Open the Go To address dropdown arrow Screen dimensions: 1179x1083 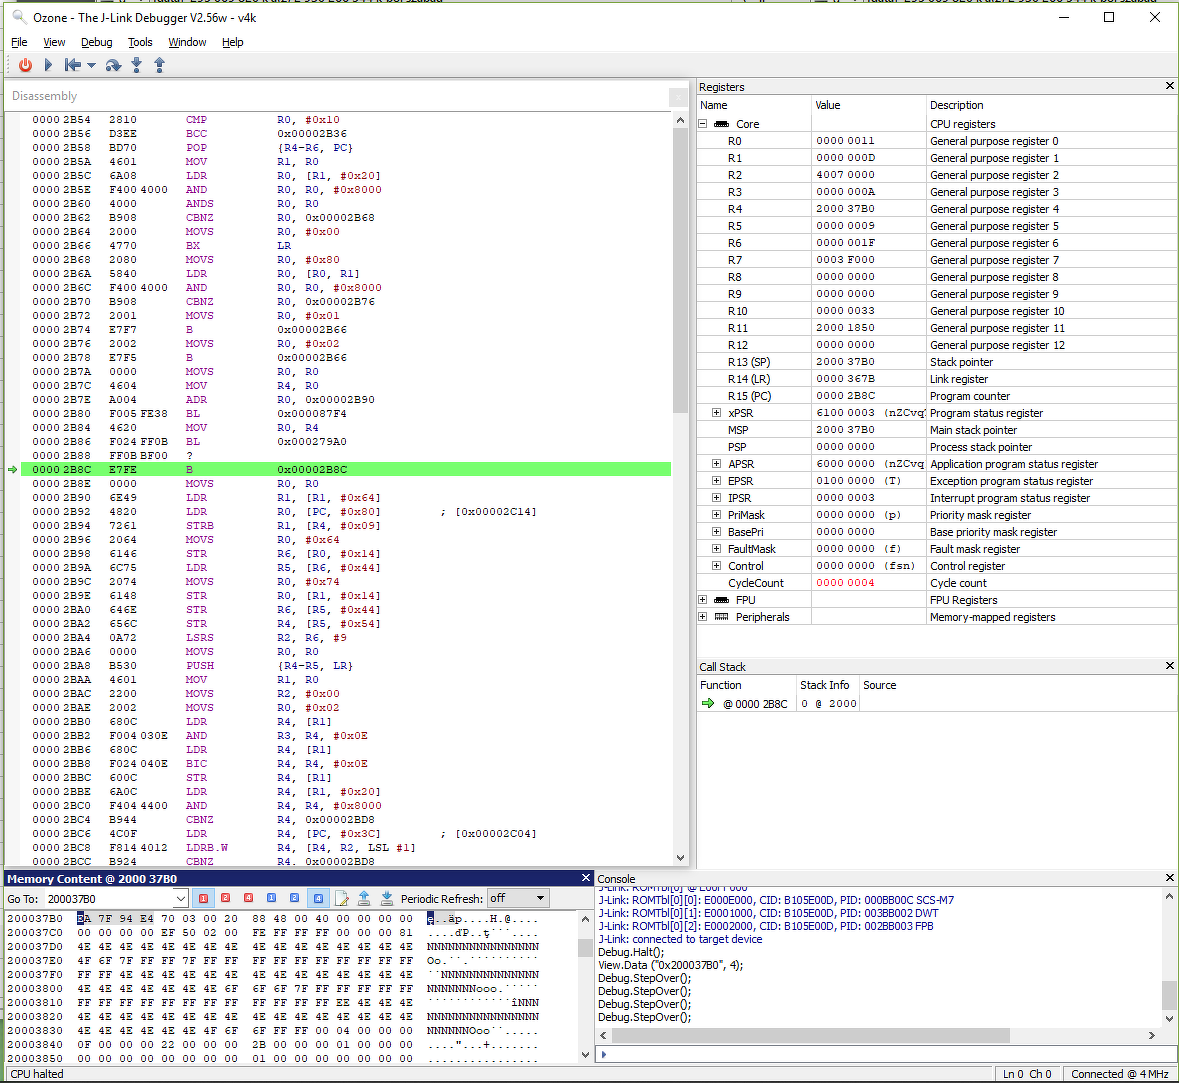point(180,899)
